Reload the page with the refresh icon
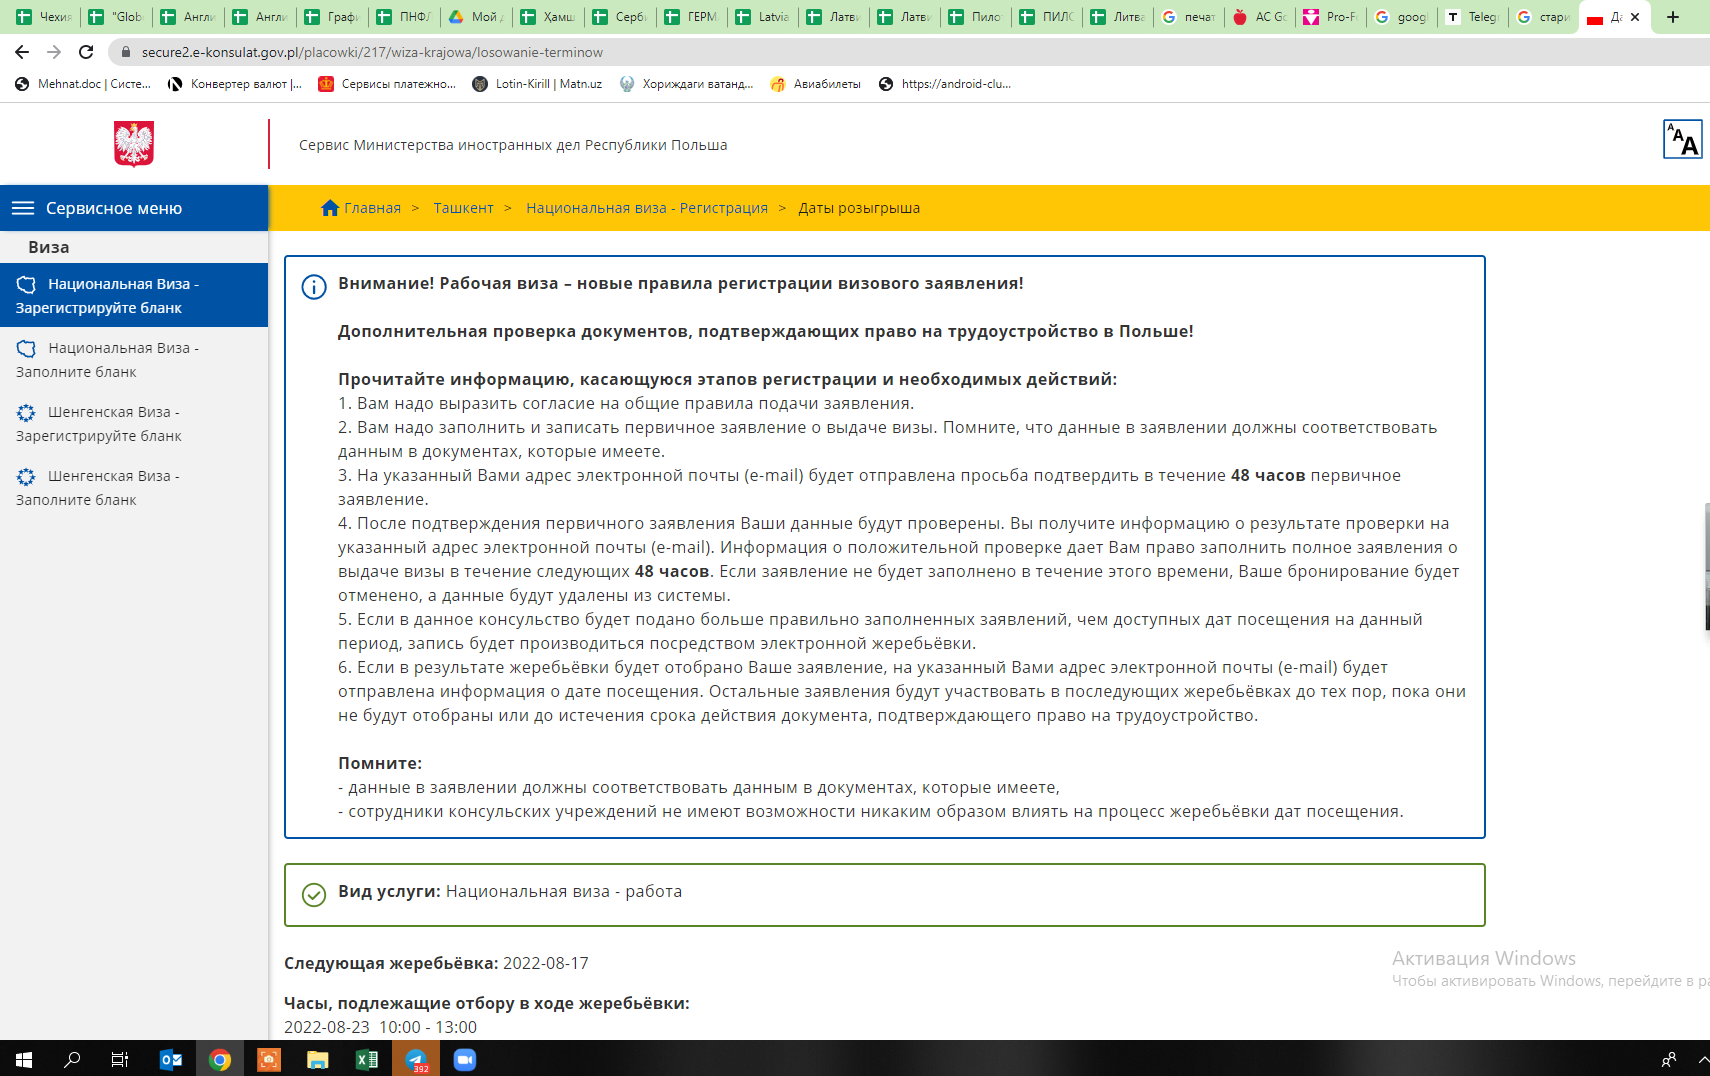The image size is (1710, 1076). coord(86,52)
